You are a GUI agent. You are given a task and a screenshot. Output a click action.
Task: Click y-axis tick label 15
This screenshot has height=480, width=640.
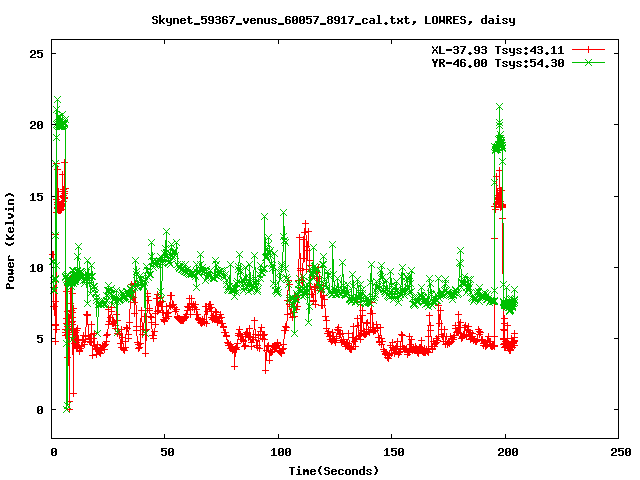coord(36,197)
